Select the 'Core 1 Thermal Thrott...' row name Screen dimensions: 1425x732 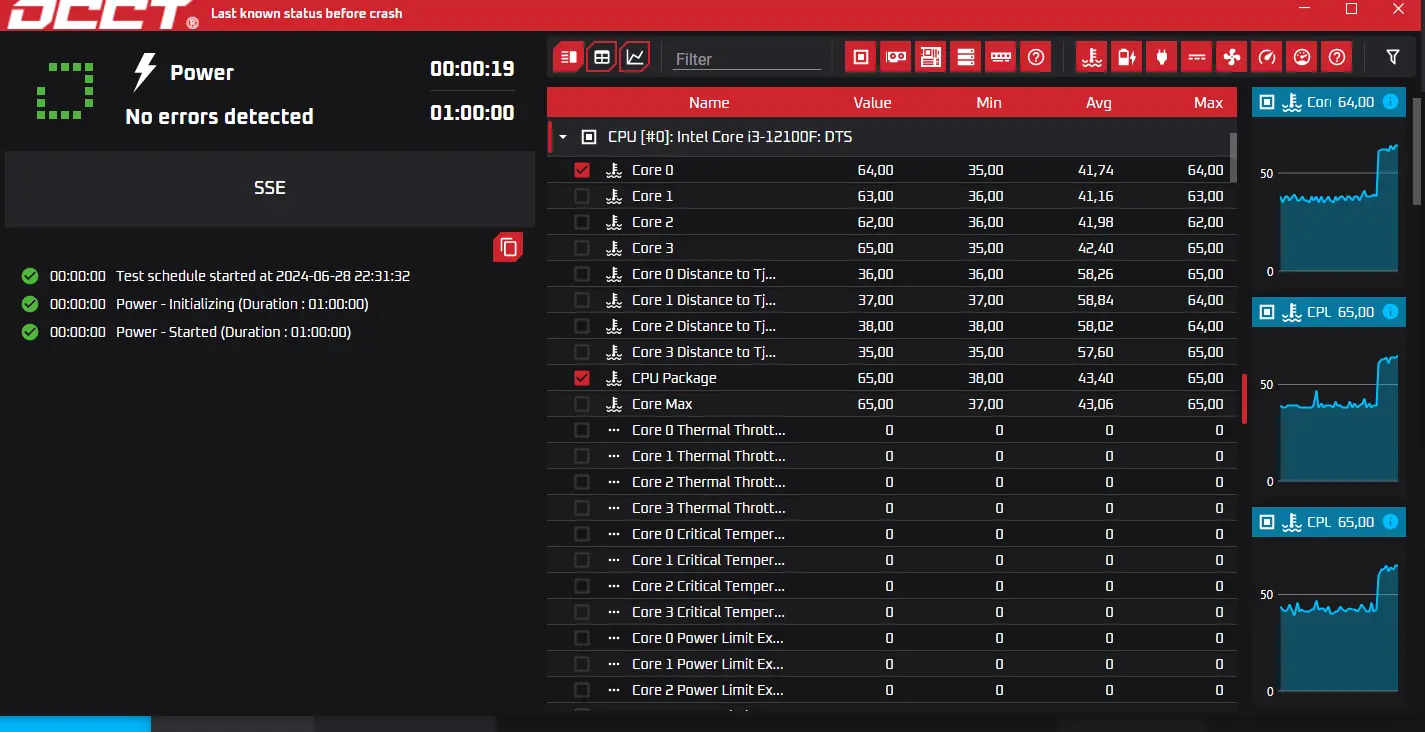709,456
